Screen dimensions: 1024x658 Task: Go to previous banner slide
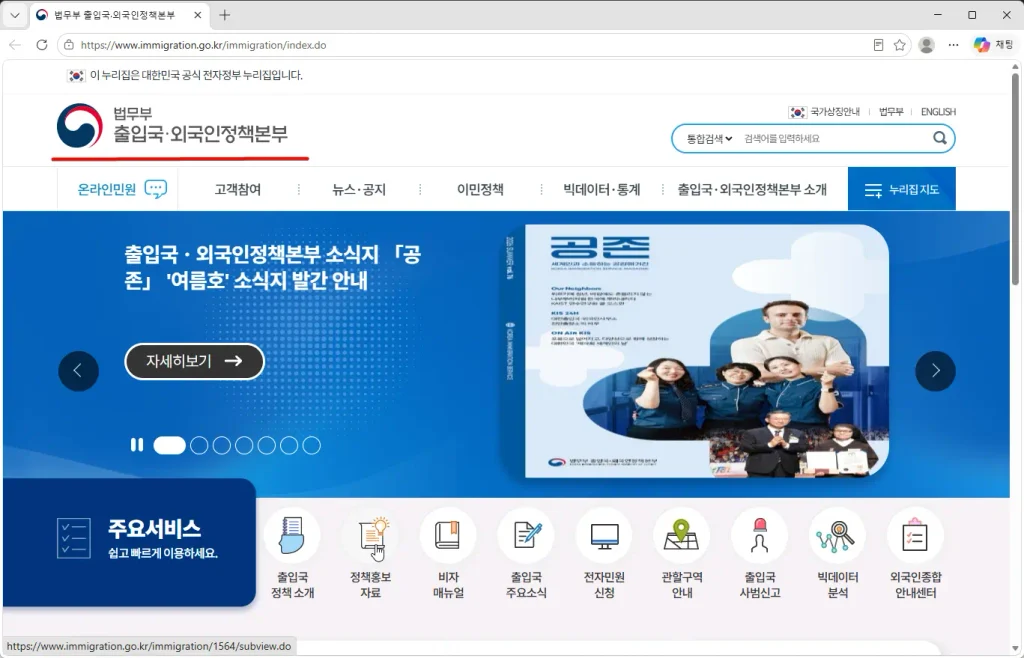(x=78, y=371)
